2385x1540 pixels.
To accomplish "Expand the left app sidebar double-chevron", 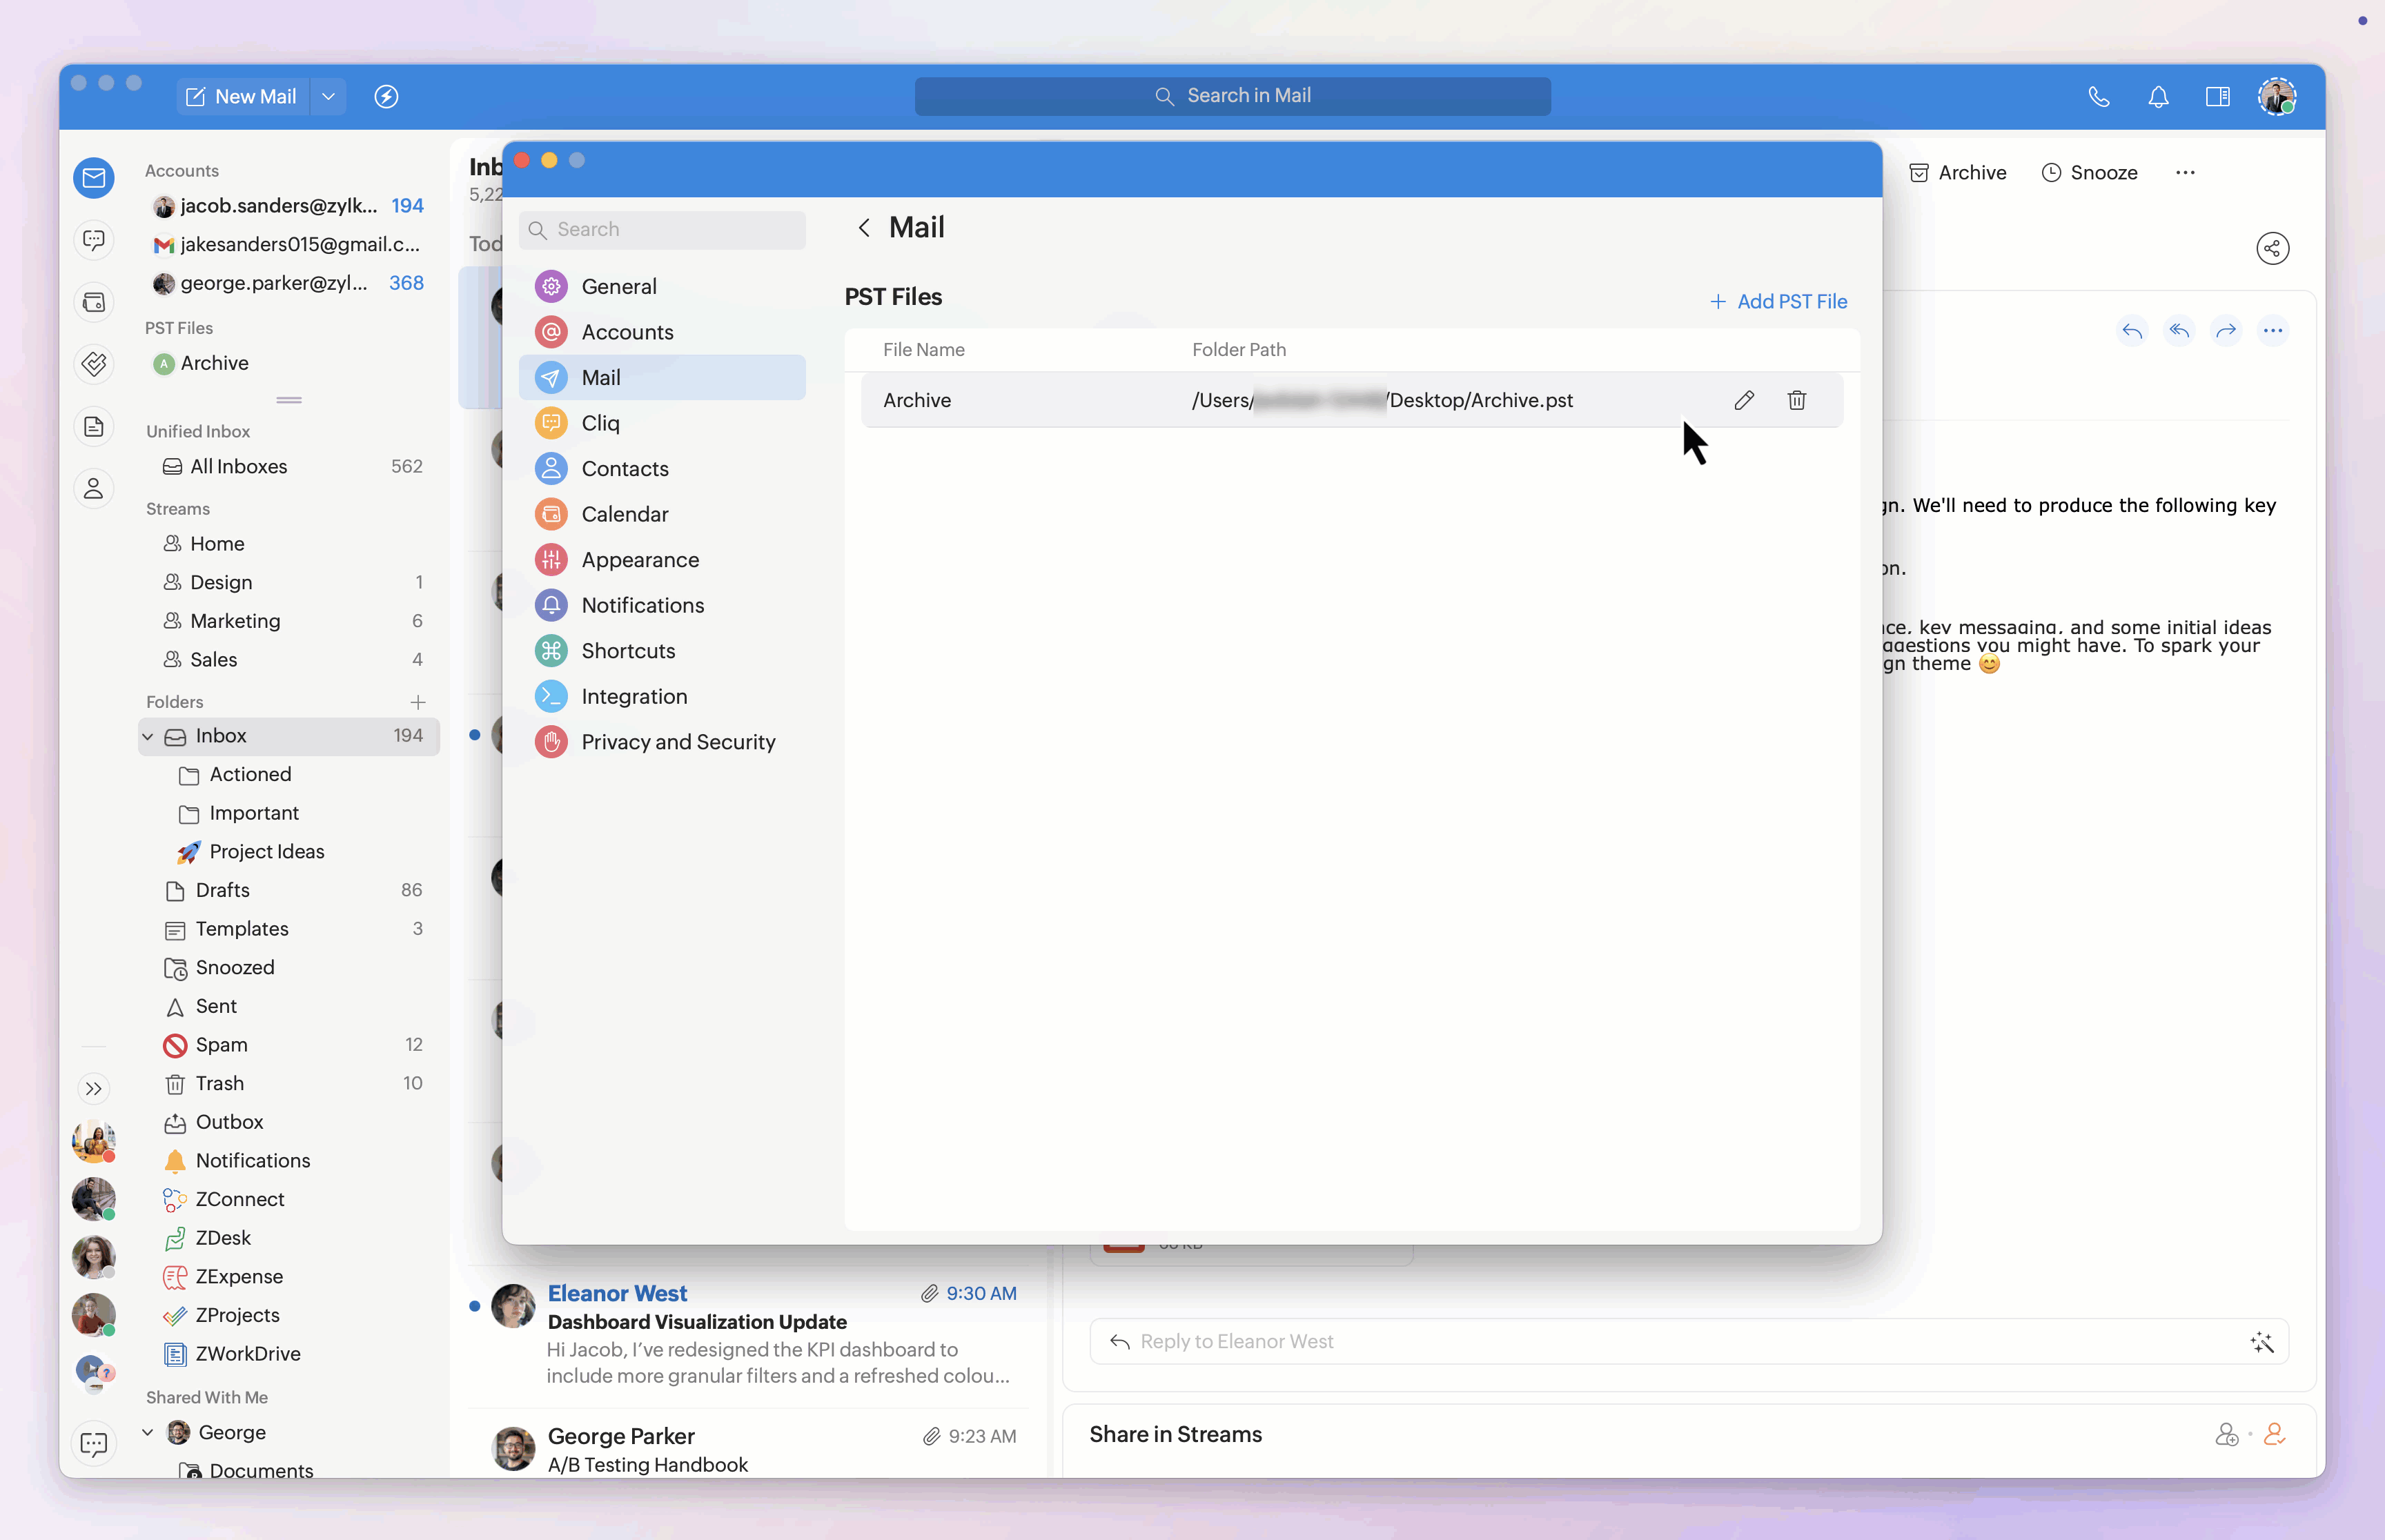I will 94,1088.
